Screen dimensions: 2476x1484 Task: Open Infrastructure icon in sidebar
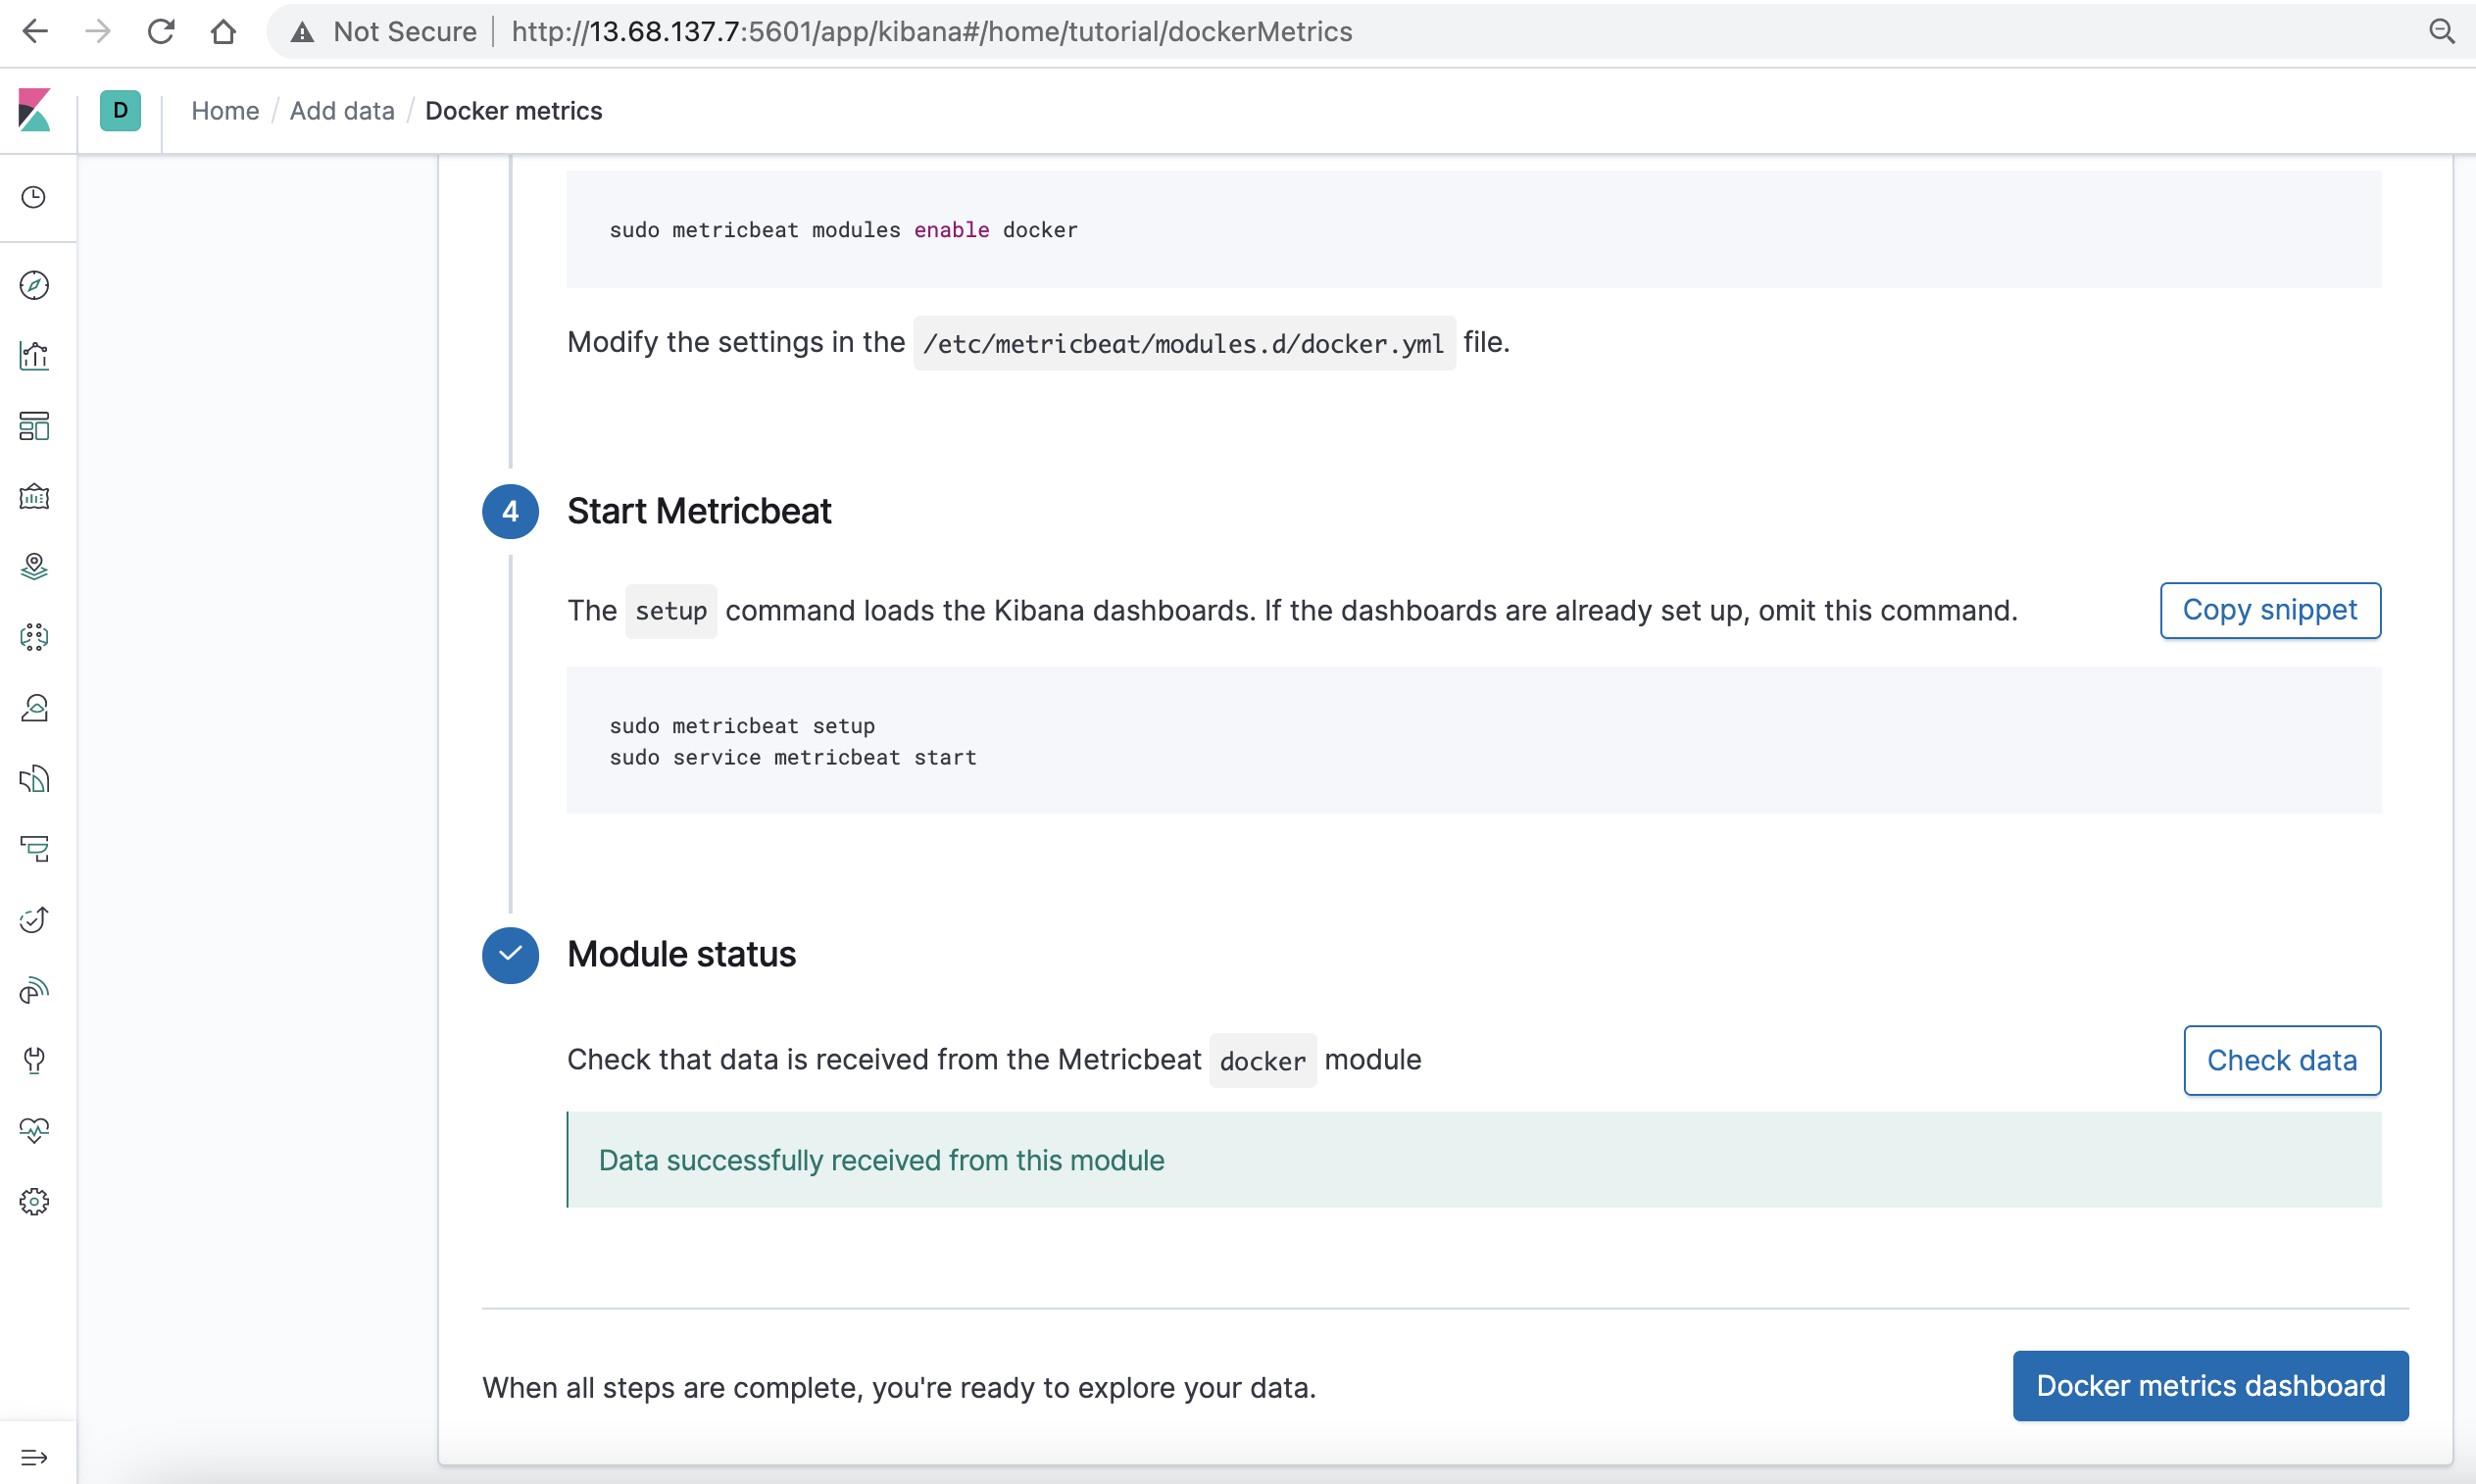34,708
